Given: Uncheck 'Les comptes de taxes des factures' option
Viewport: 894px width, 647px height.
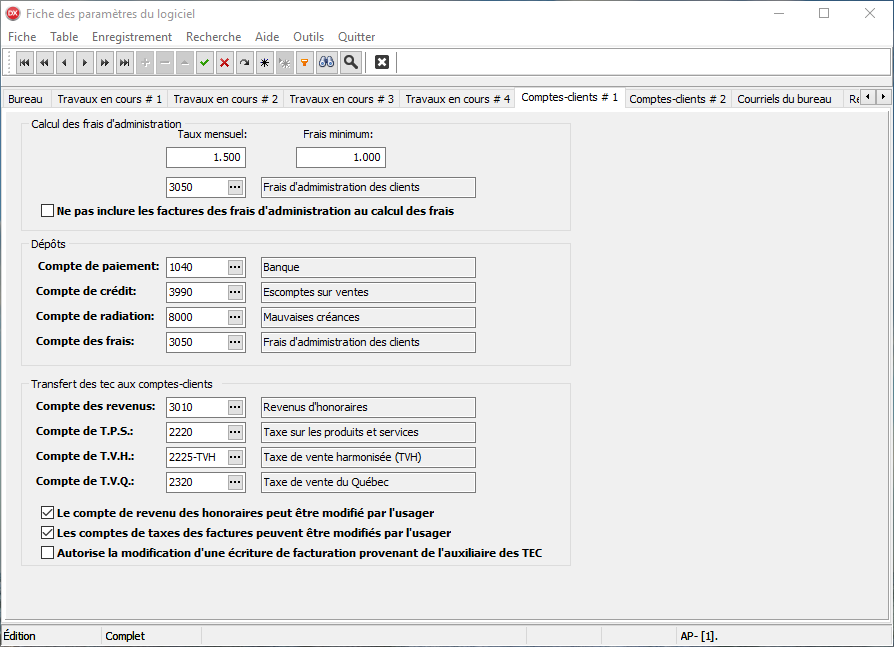Looking at the screenshot, I should pyautogui.click(x=47, y=533).
